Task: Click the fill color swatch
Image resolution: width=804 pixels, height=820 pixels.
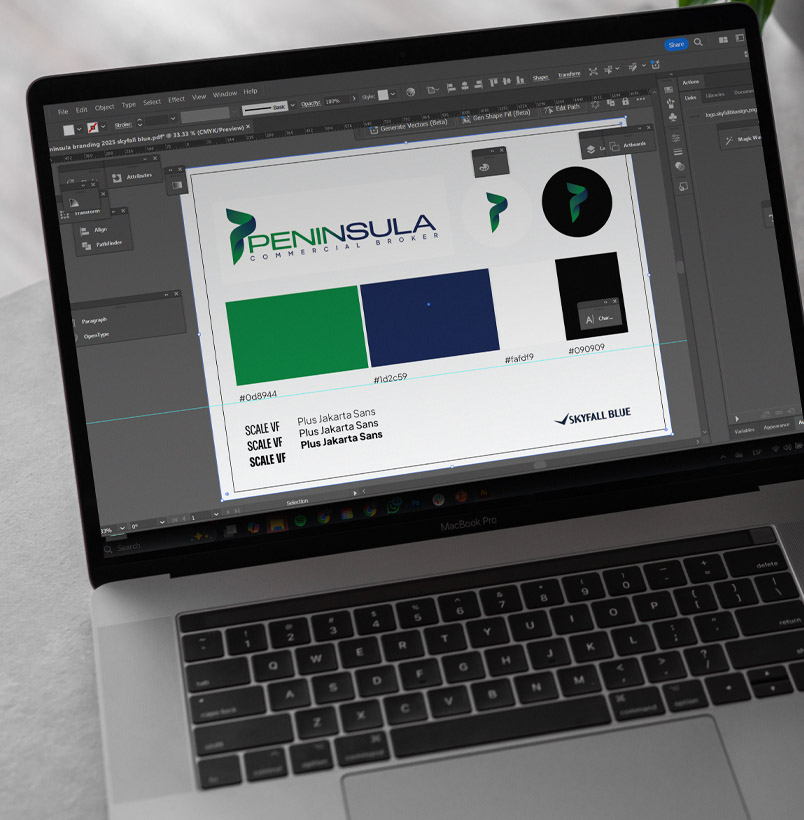Action: point(69,130)
